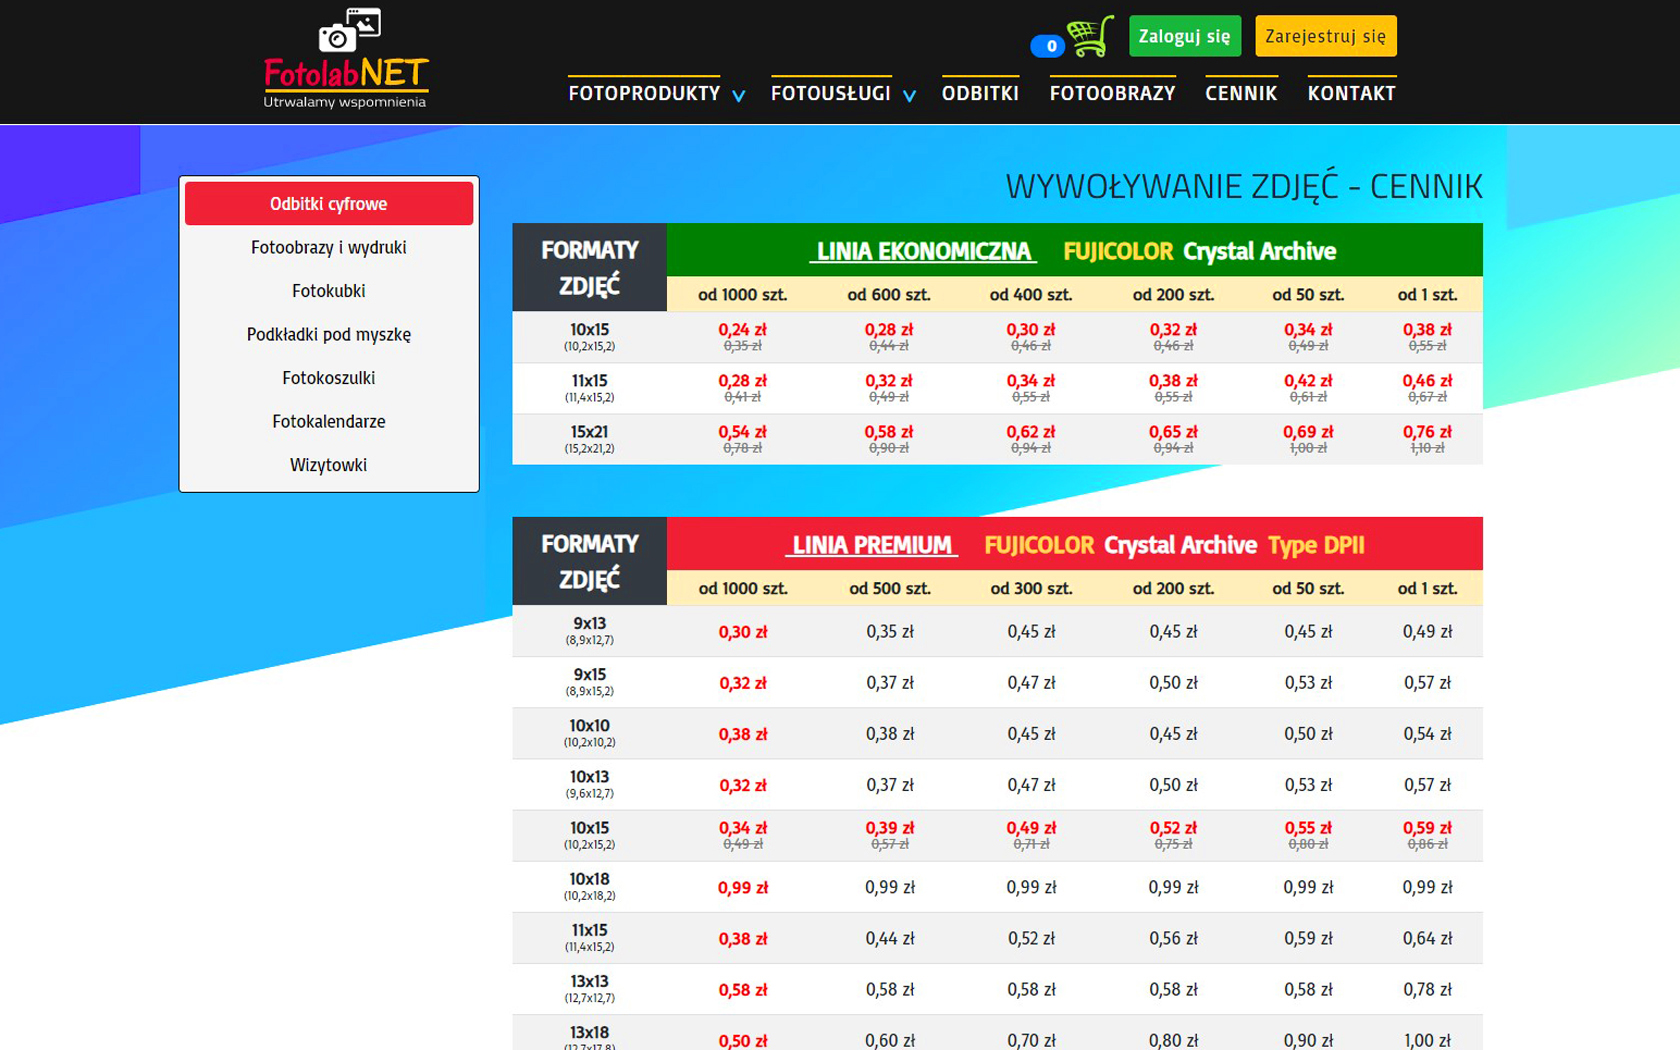Click premium 9x13 format row label
This screenshot has height=1050, width=1680.
pos(590,631)
